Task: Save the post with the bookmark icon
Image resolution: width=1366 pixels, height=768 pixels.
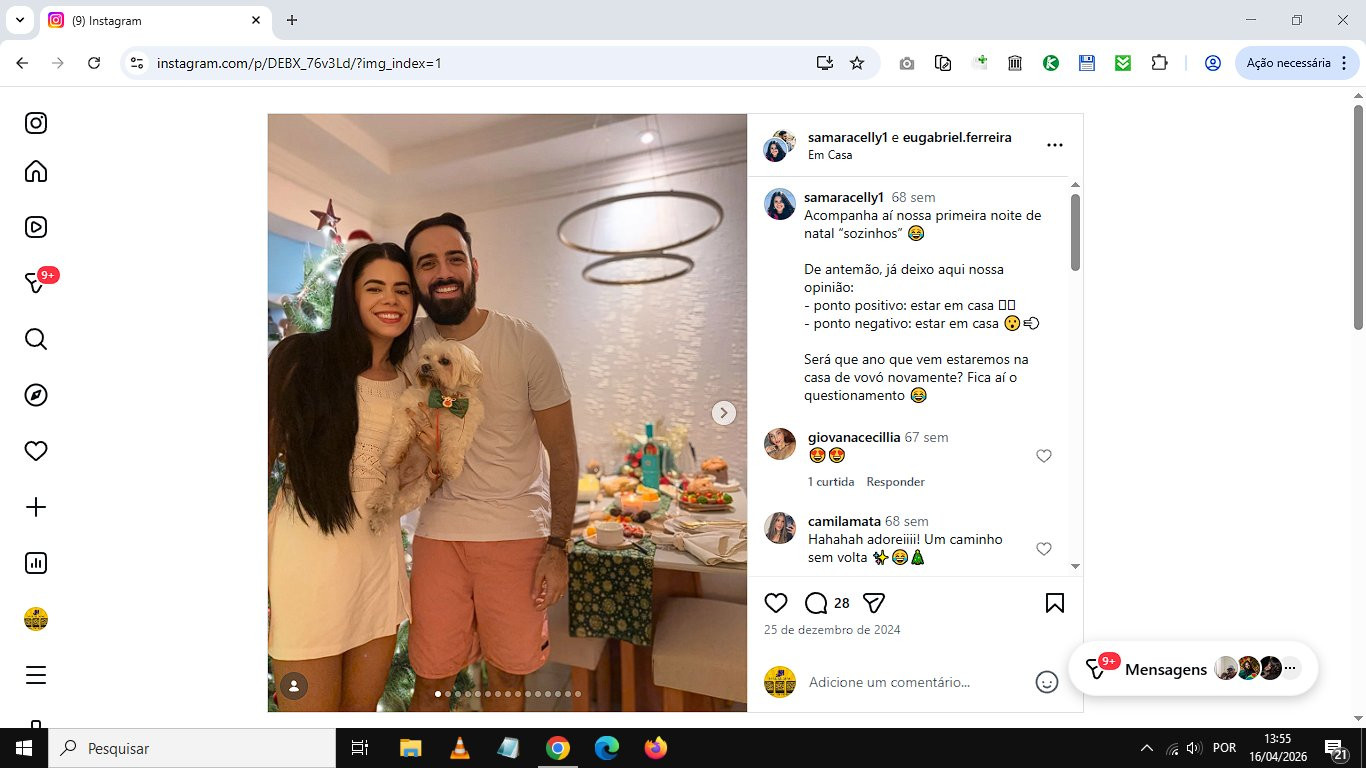Action: pyautogui.click(x=1055, y=603)
